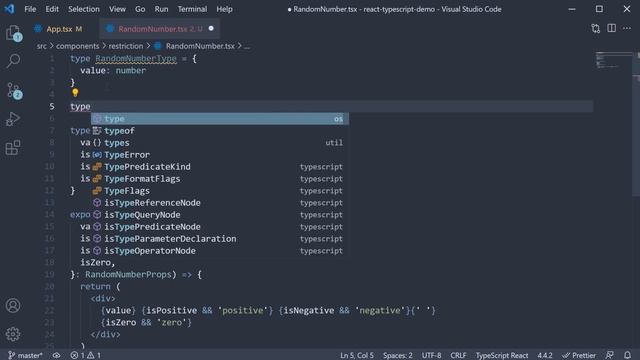640x360 pixels.
Task: Select the 'types' util suggestion
Action: (x=220, y=143)
